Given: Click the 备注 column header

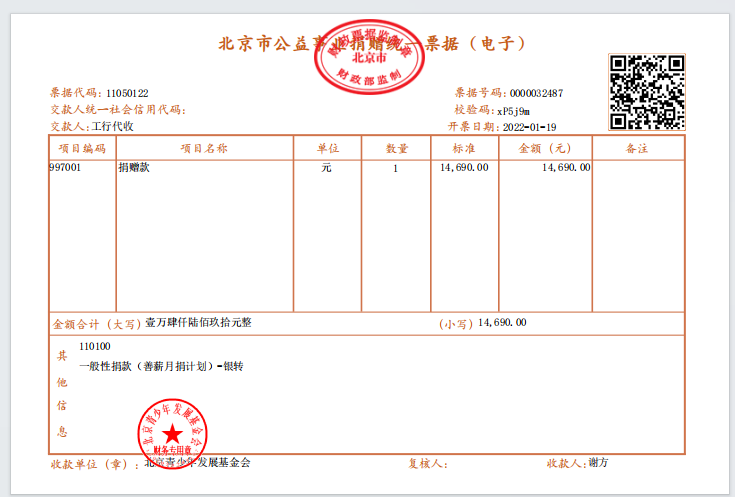Looking at the screenshot, I should coord(637,148).
